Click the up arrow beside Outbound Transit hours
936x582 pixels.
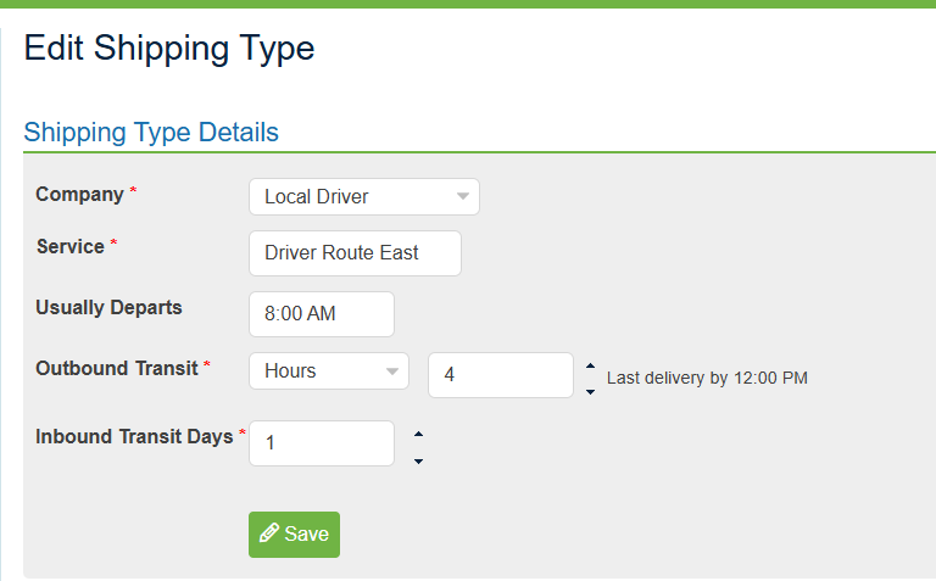589,364
